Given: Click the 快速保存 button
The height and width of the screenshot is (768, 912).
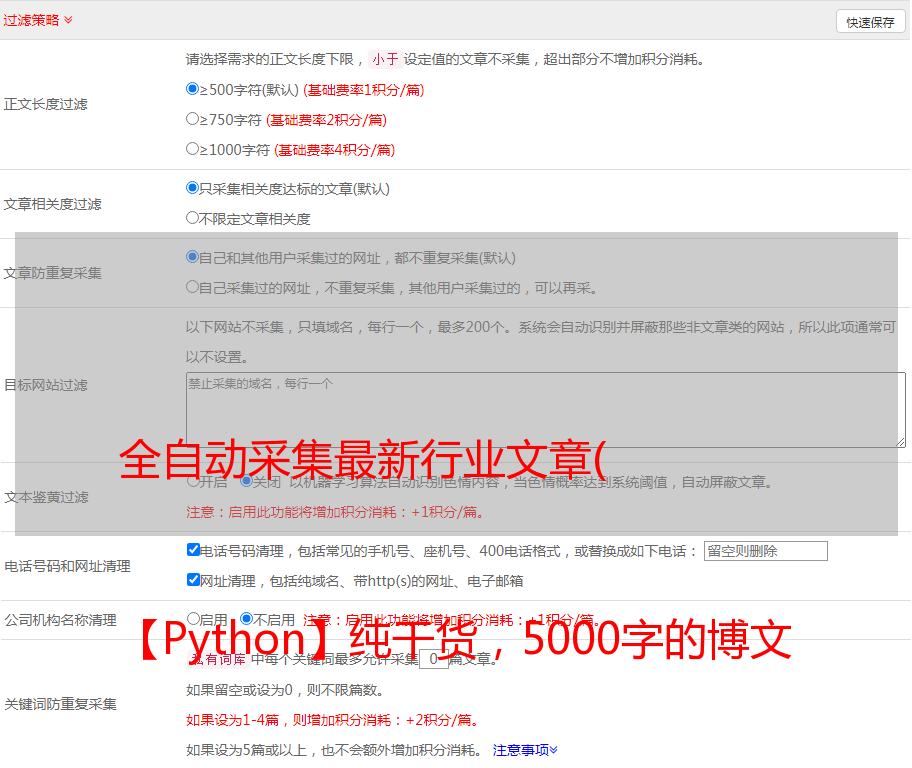Looking at the screenshot, I should click(870, 22).
